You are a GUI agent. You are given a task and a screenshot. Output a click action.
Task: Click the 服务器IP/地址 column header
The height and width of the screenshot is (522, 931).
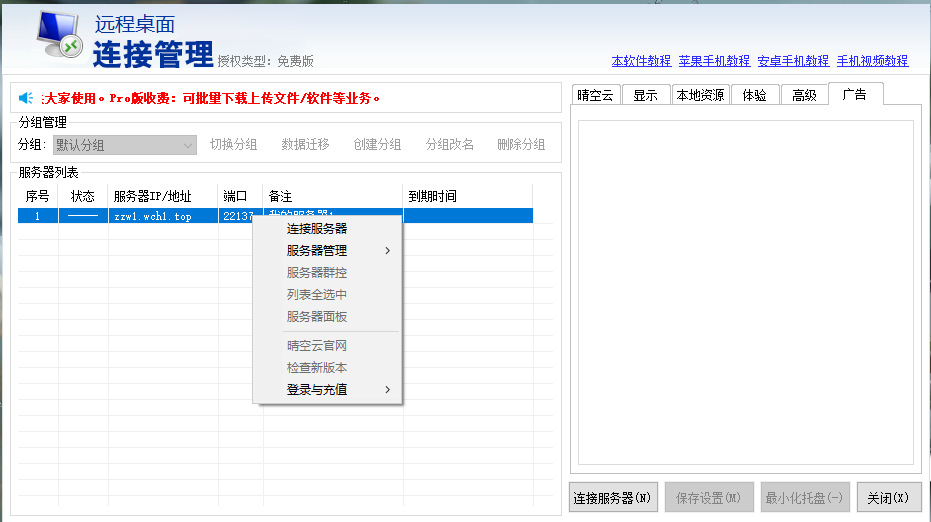(x=152, y=197)
